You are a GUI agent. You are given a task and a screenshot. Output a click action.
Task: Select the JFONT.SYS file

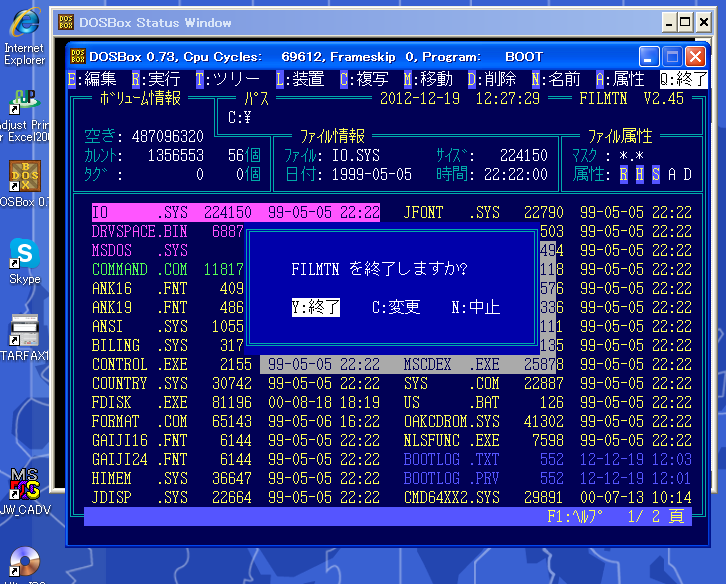click(548, 213)
